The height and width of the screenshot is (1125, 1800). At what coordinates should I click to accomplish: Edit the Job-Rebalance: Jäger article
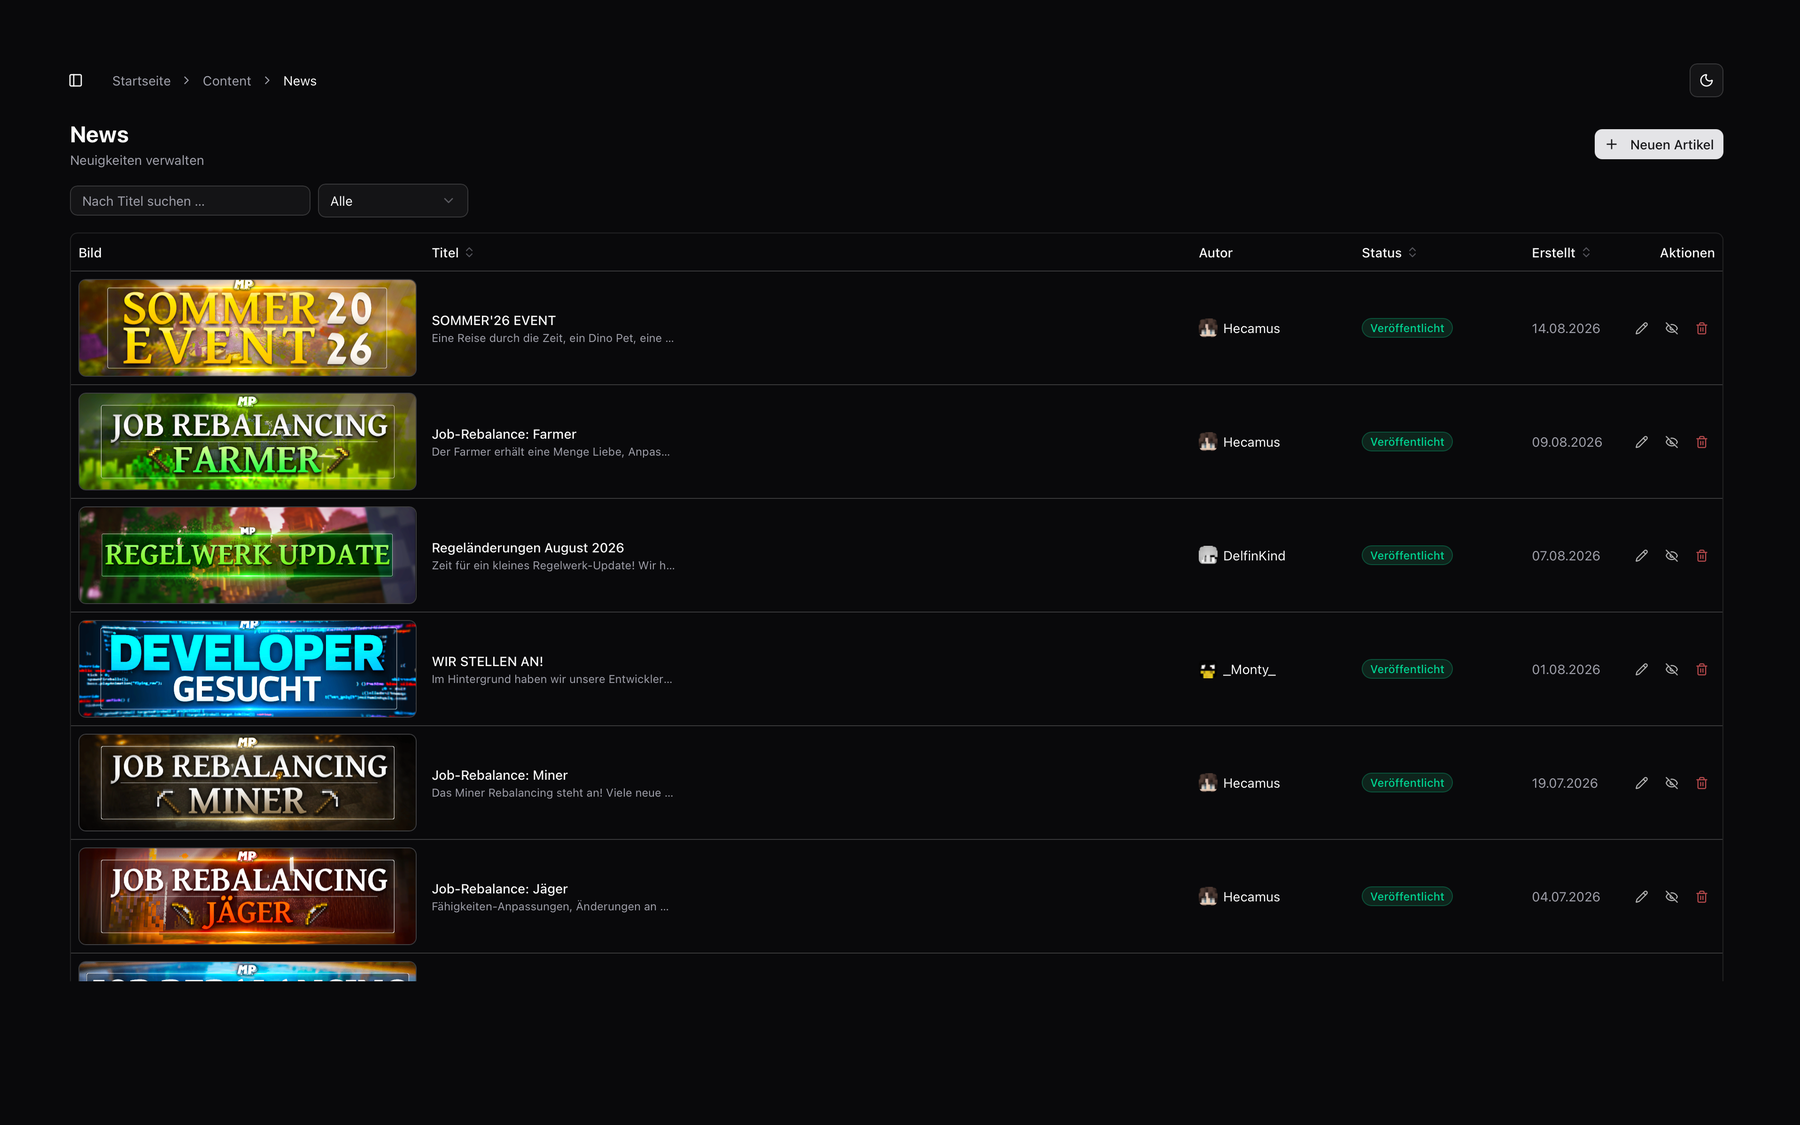[1641, 897]
